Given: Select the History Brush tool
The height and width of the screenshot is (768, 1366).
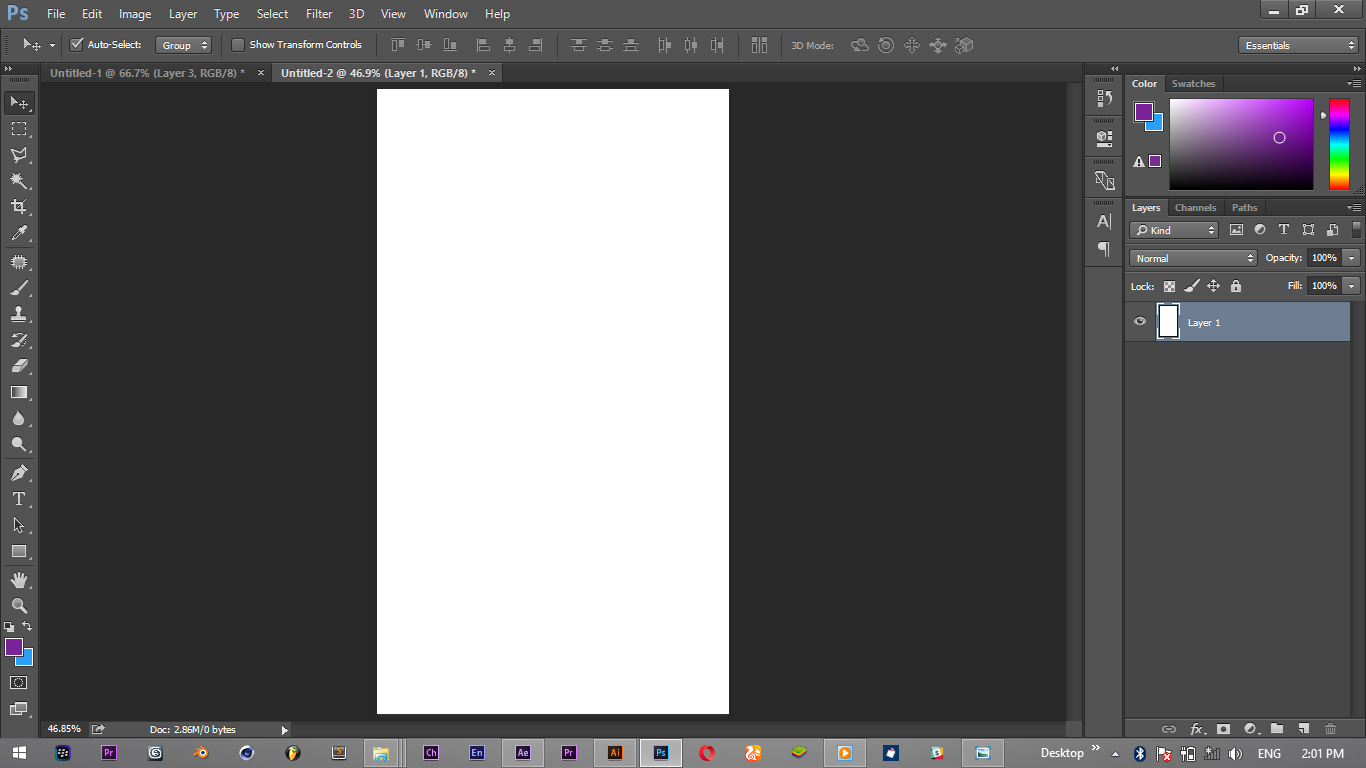Looking at the screenshot, I should [x=19, y=340].
